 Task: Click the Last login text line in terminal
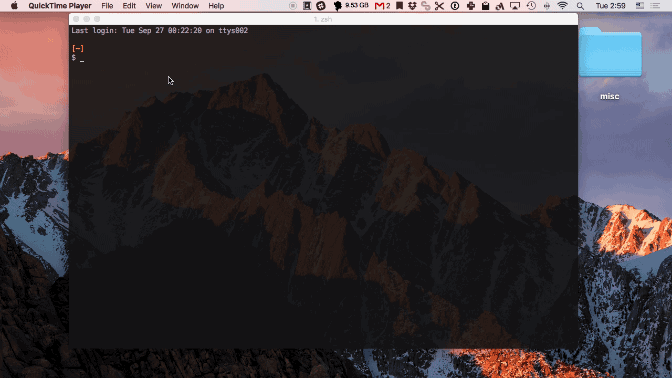[x=159, y=30]
